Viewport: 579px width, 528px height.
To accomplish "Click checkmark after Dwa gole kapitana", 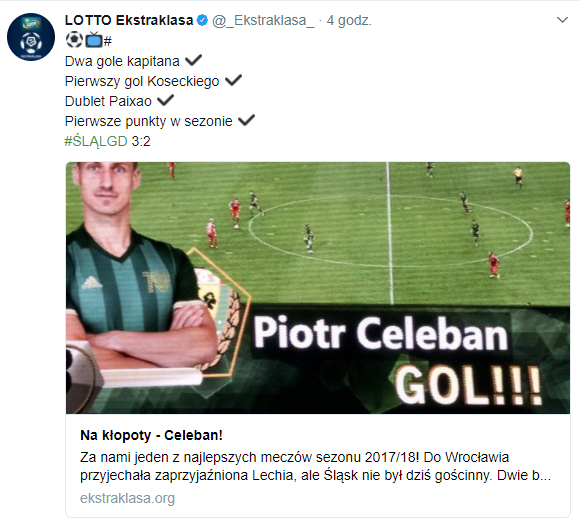I will (x=193, y=60).
